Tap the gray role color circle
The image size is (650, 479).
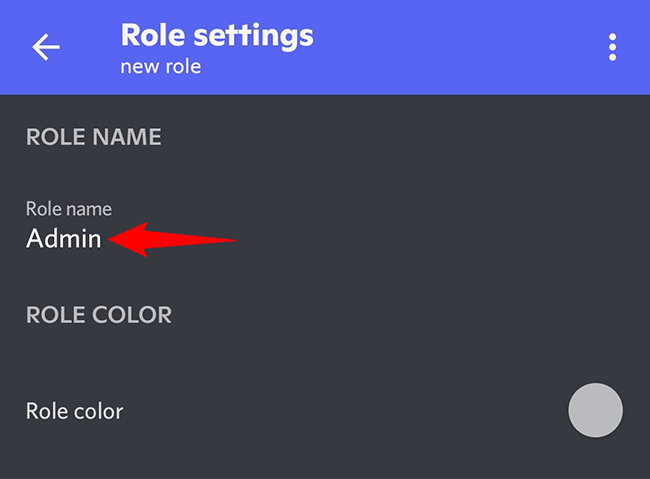[595, 410]
